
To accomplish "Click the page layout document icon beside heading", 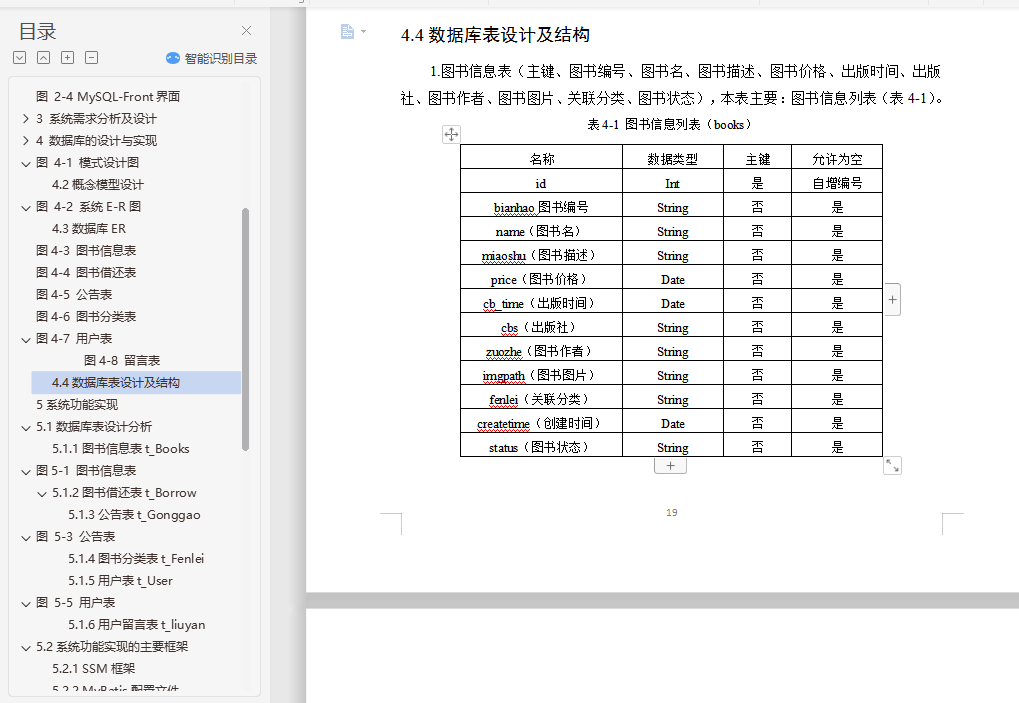I will click(348, 31).
